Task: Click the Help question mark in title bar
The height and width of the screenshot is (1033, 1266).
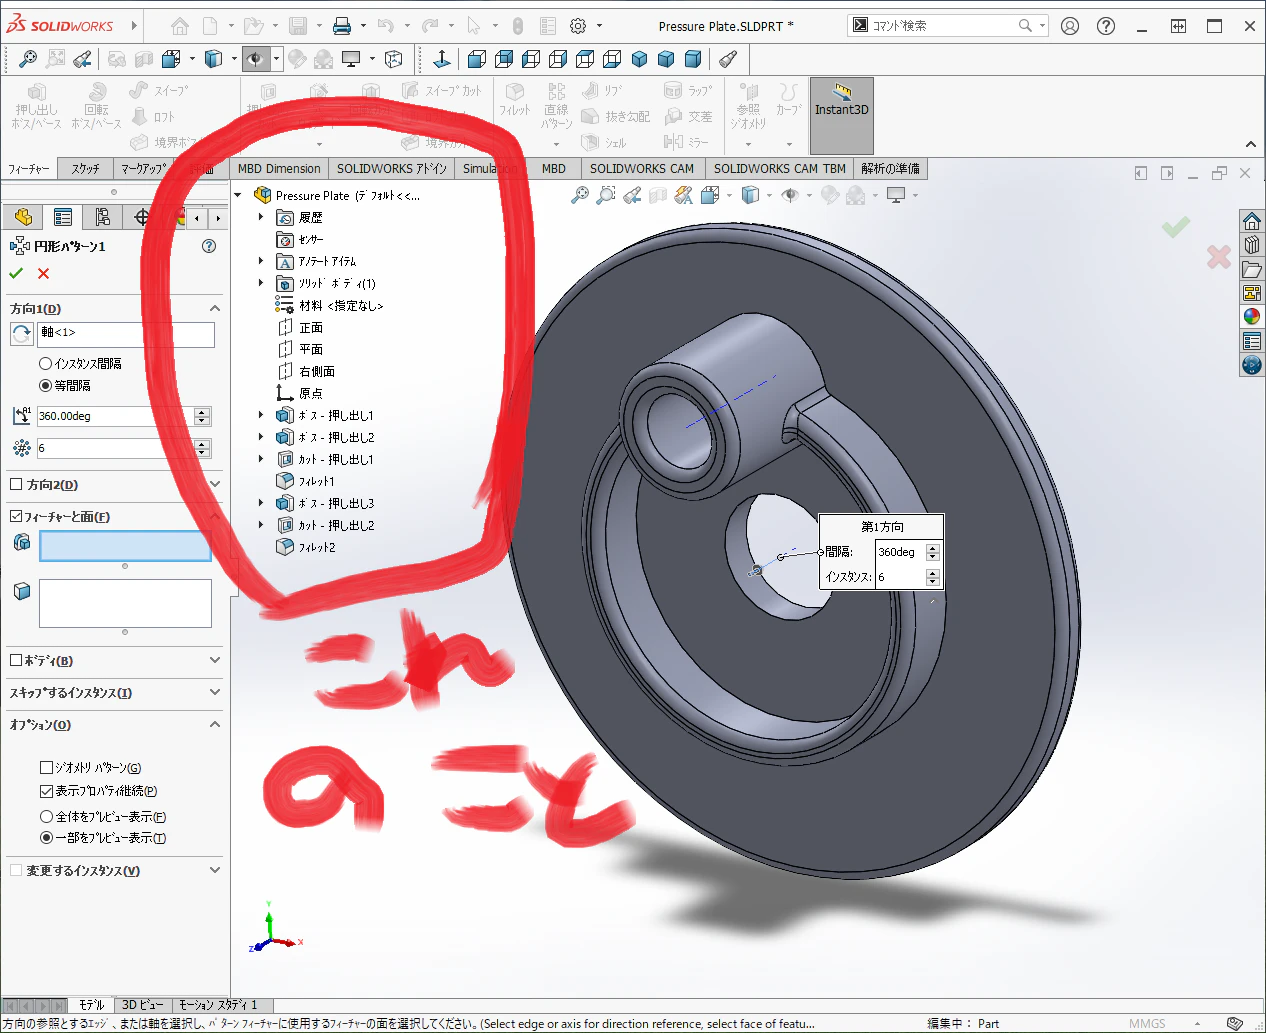Action: click(x=1106, y=26)
